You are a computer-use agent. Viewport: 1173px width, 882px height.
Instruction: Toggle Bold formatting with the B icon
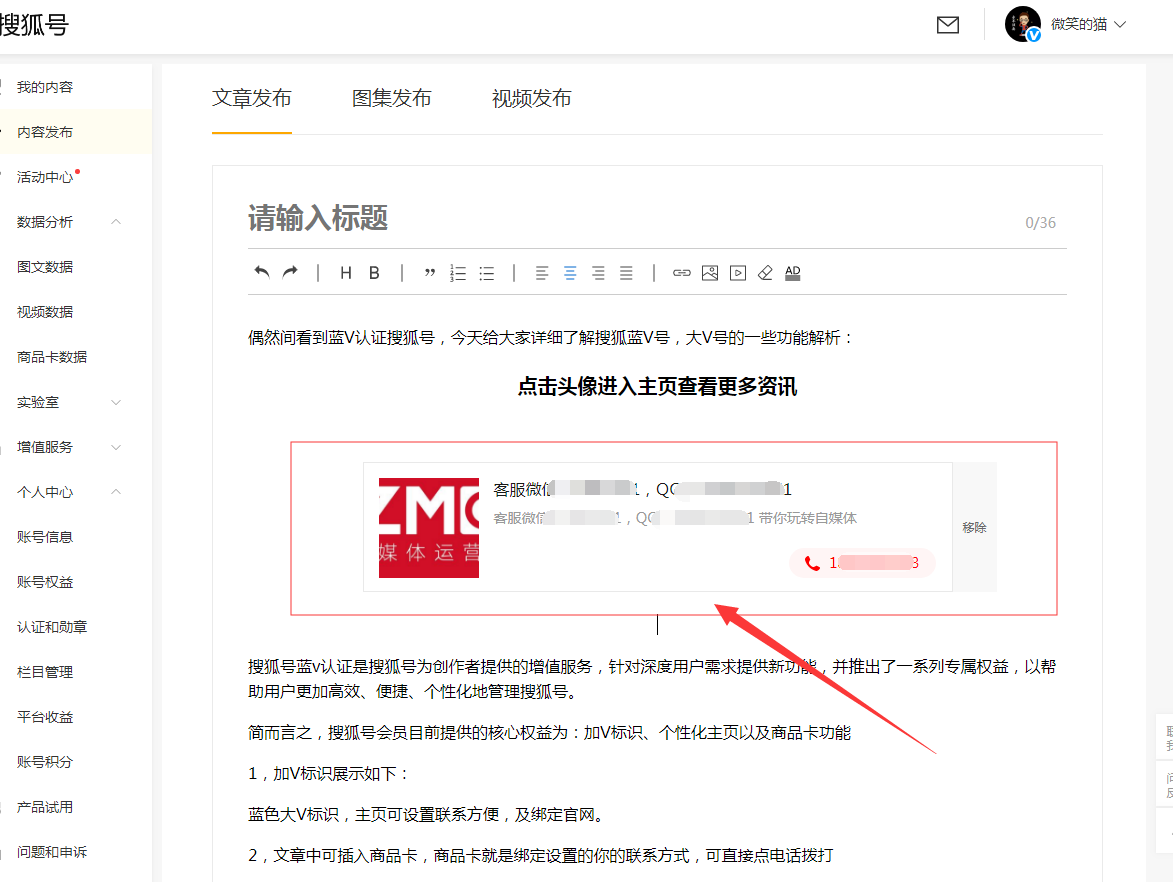click(373, 272)
